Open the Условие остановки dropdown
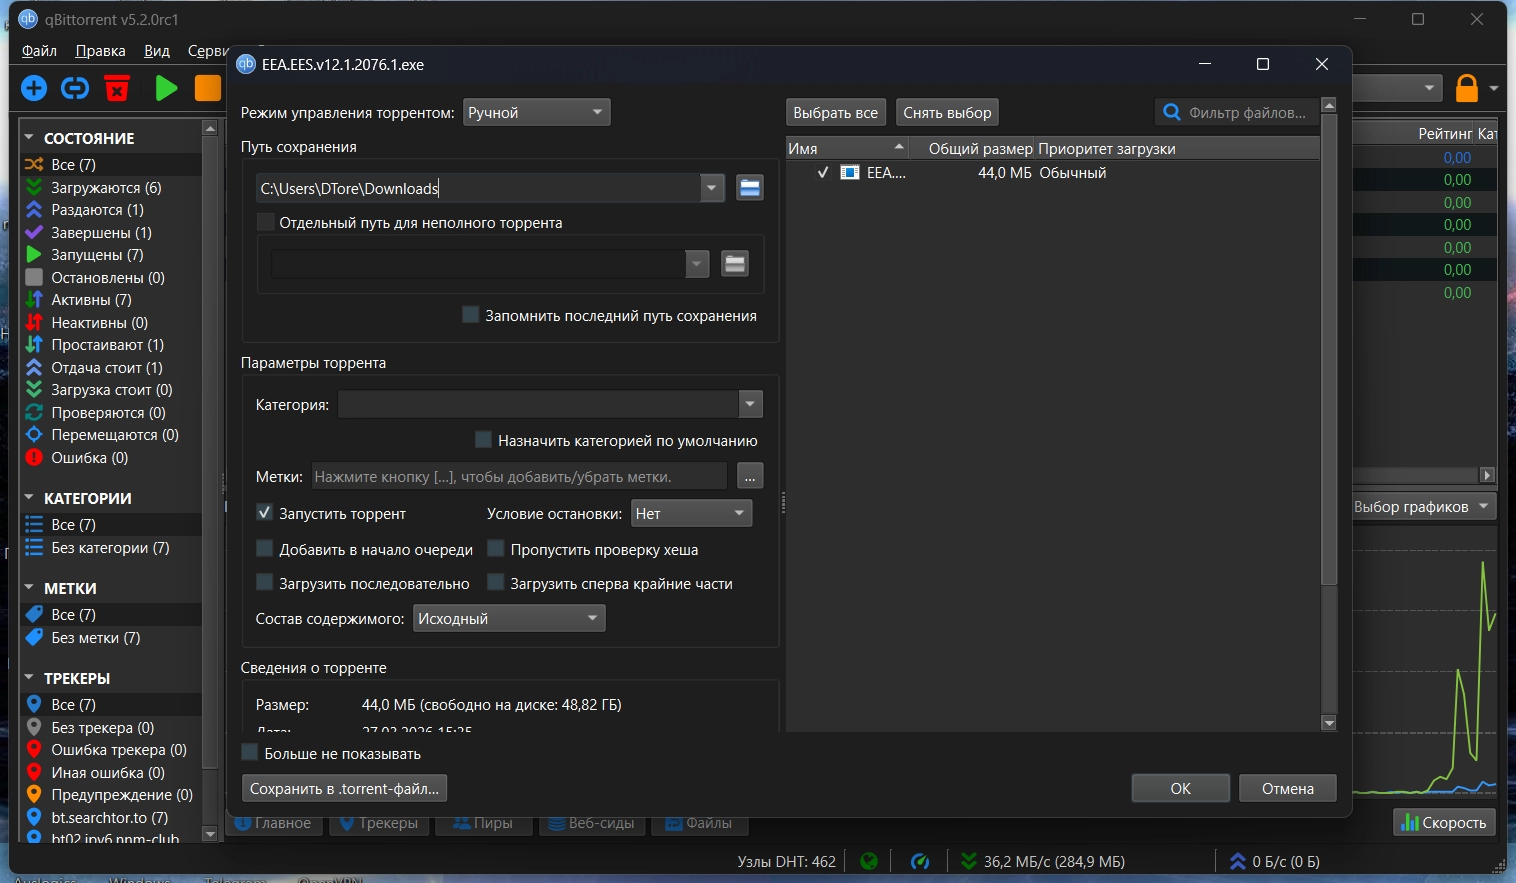This screenshot has height=883, width=1516. pyautogui.click(x=691, y=513)
